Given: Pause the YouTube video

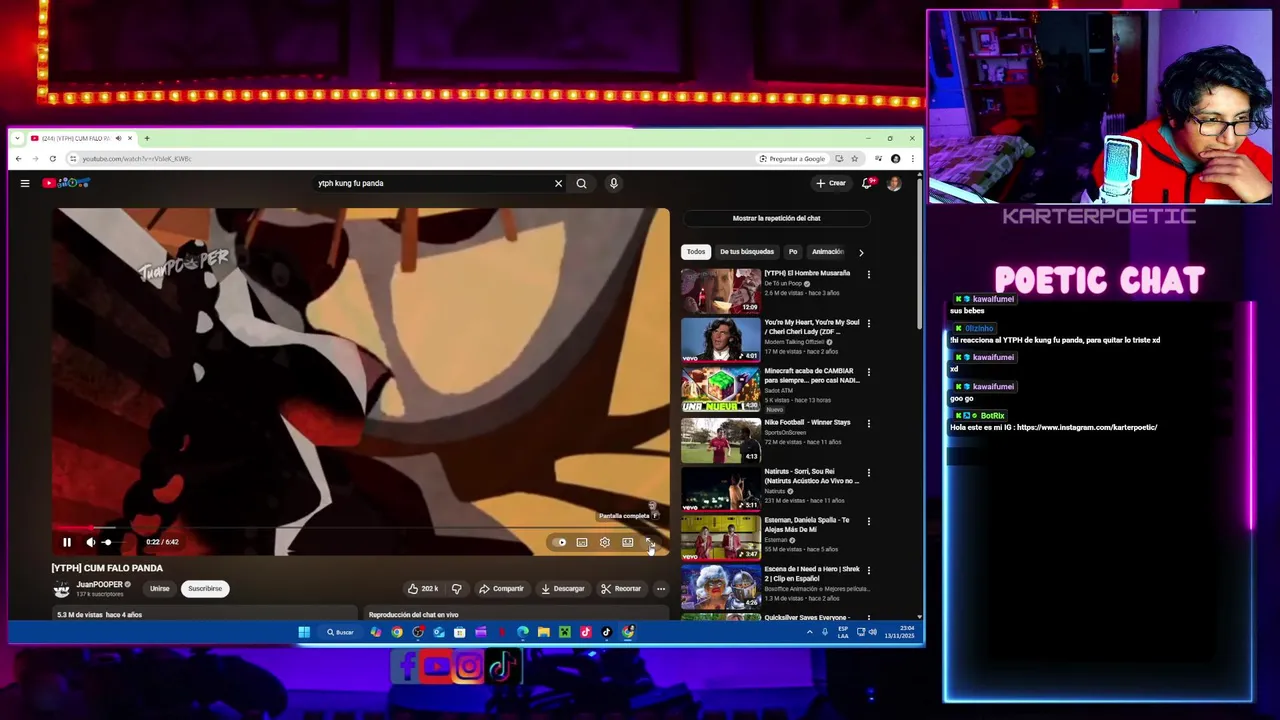Looking at the screenshot, I should [67, 542].
